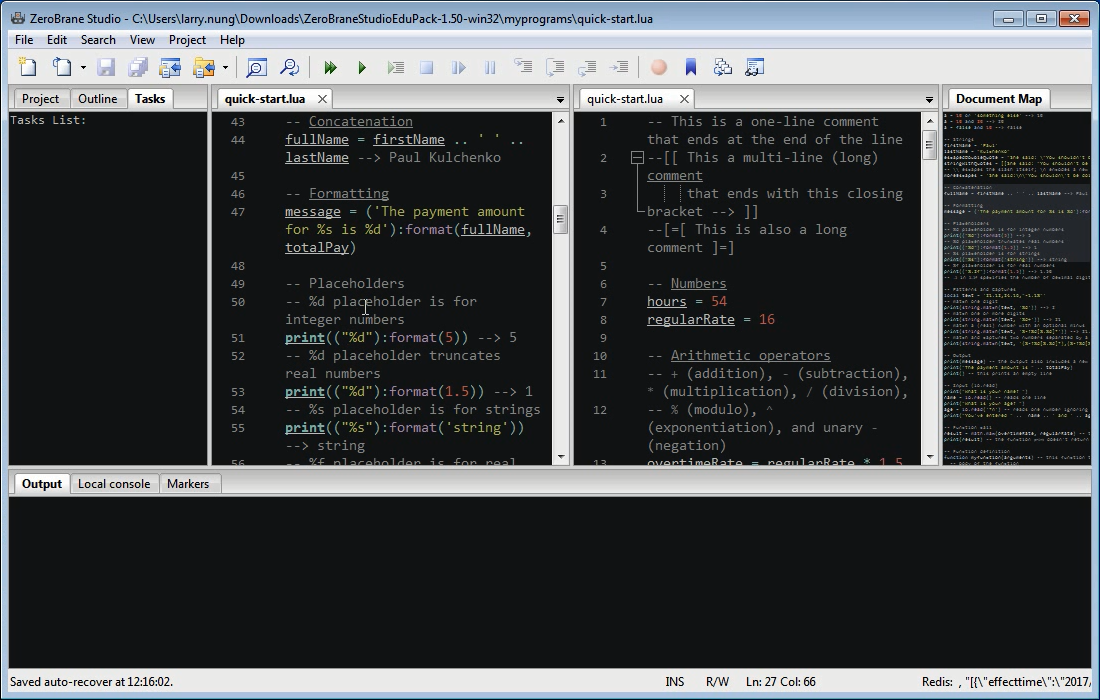Click the right editor vertical scrollbar thumb

pos(930,145)
